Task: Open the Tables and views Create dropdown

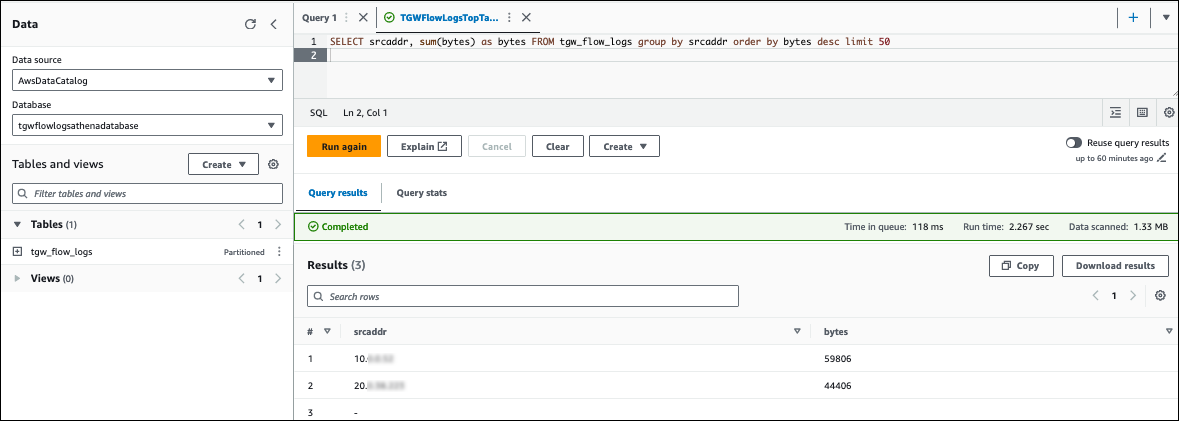Action: coord(223,164)
